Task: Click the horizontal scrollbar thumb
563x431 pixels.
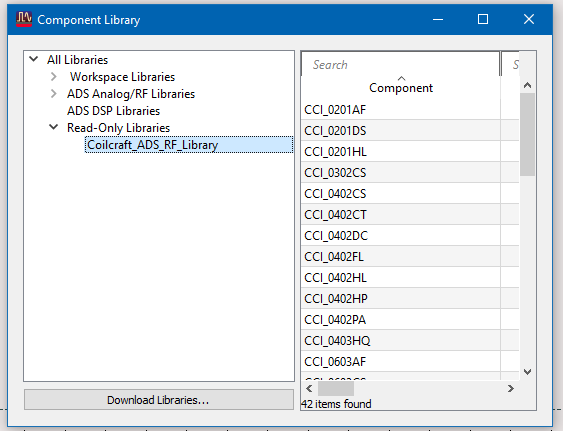Action: coord(336,388)
